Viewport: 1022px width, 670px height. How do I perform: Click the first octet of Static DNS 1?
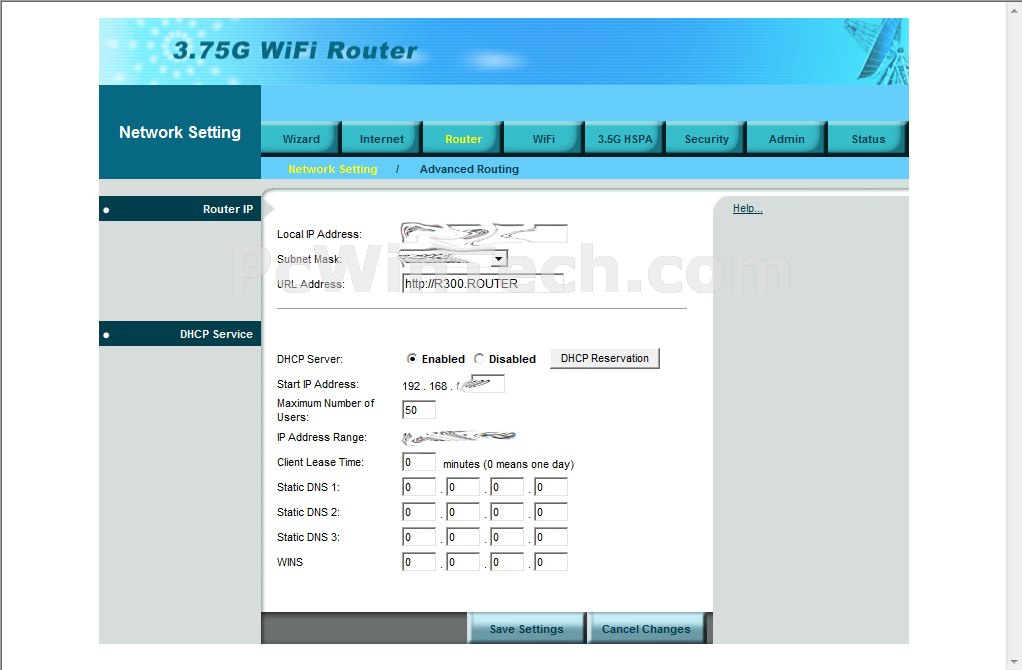tap(418, 487)
